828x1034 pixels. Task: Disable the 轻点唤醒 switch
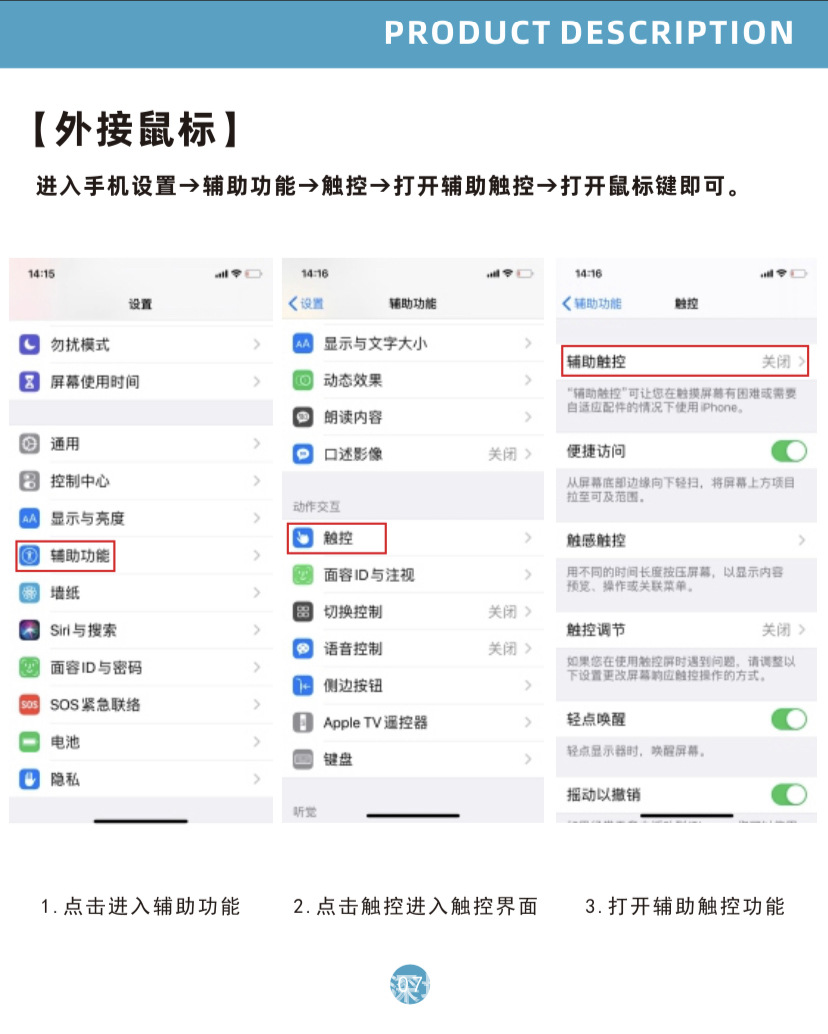tap(789, 719)
